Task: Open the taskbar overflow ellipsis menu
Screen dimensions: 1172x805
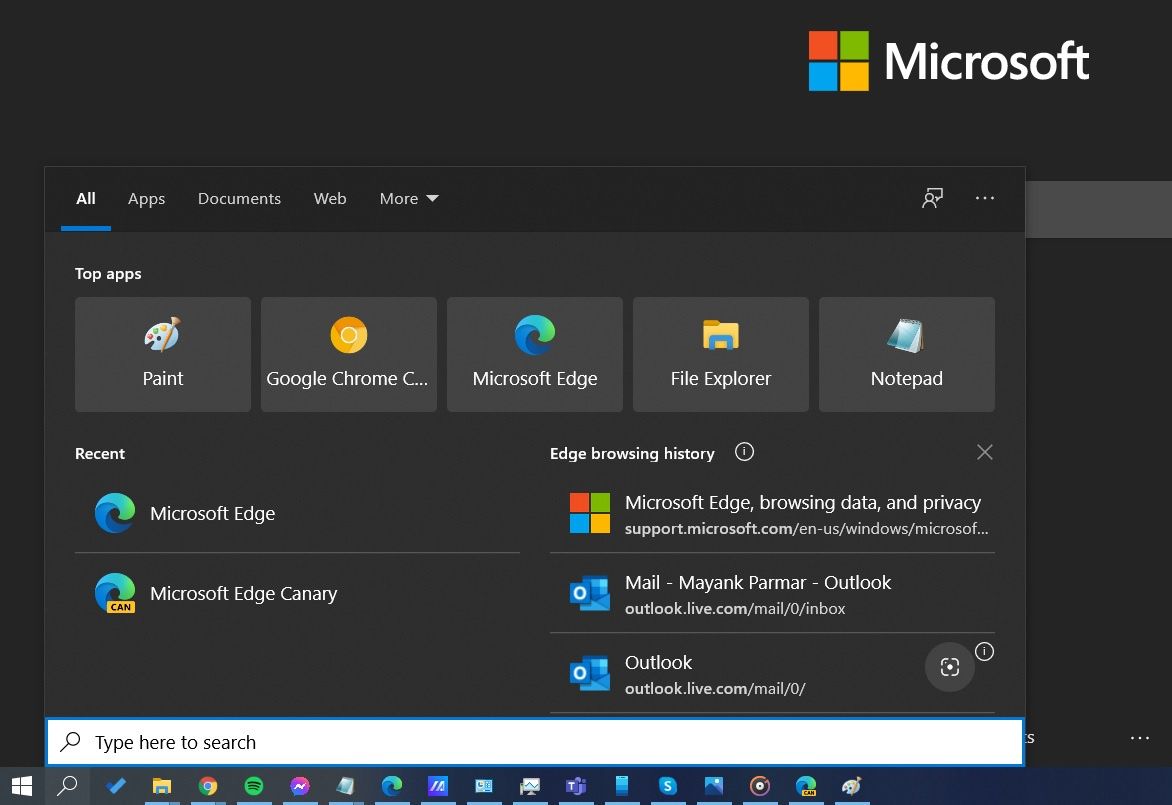Action: coord(1139,738)
